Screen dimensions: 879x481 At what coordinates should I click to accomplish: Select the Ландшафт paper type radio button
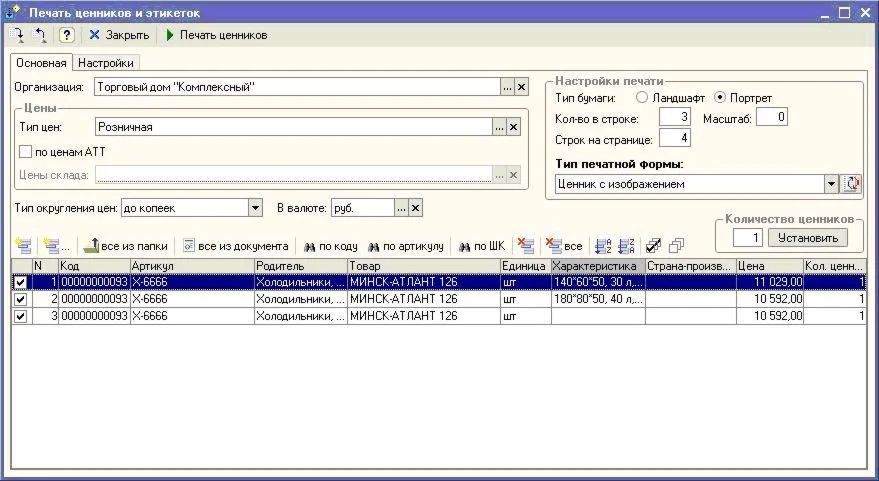642,98
